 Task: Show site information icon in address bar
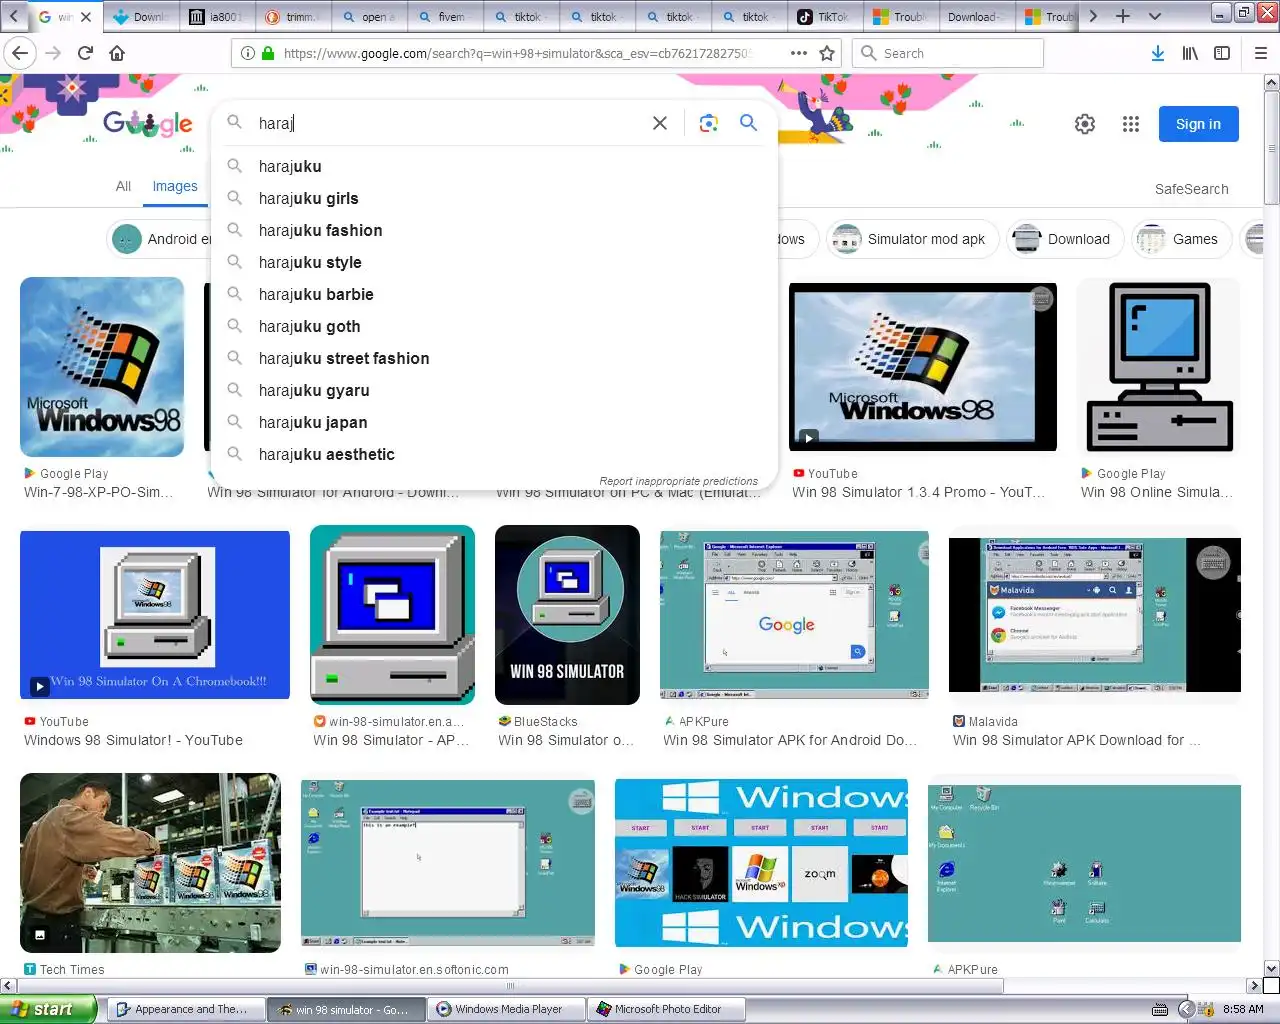point(247,53)
